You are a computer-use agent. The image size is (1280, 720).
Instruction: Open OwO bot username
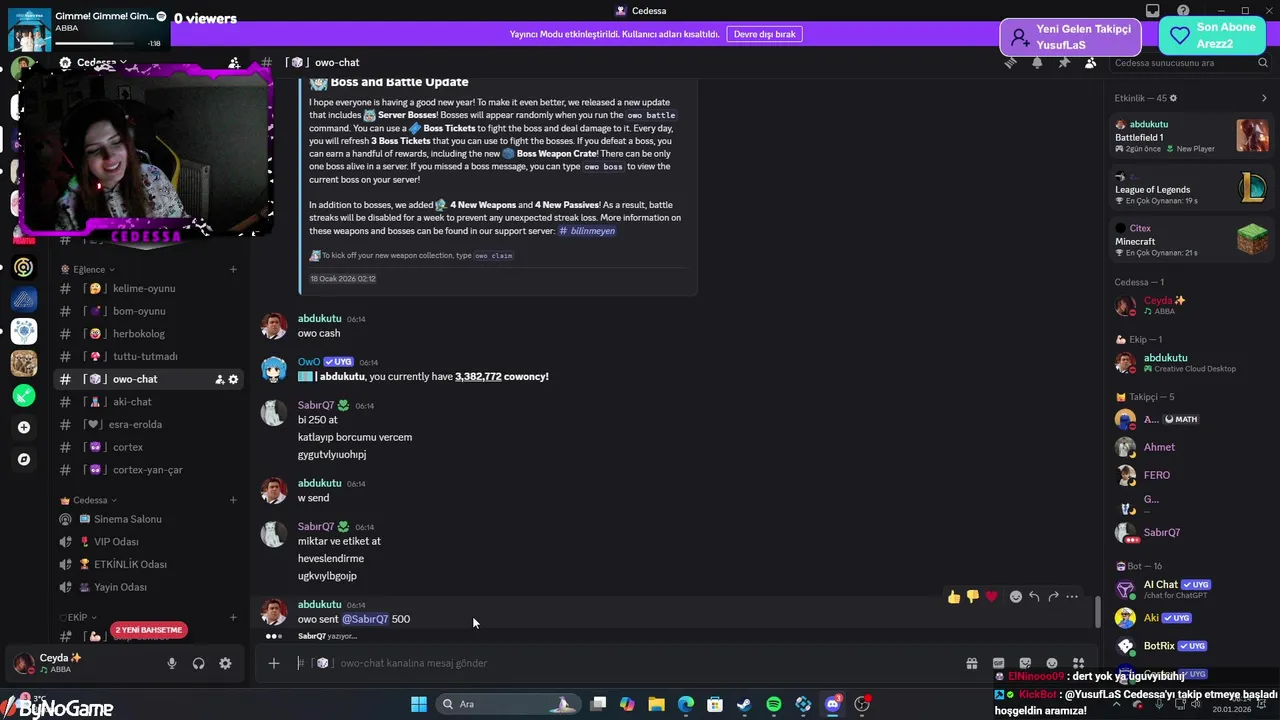(x=309, y=362)
